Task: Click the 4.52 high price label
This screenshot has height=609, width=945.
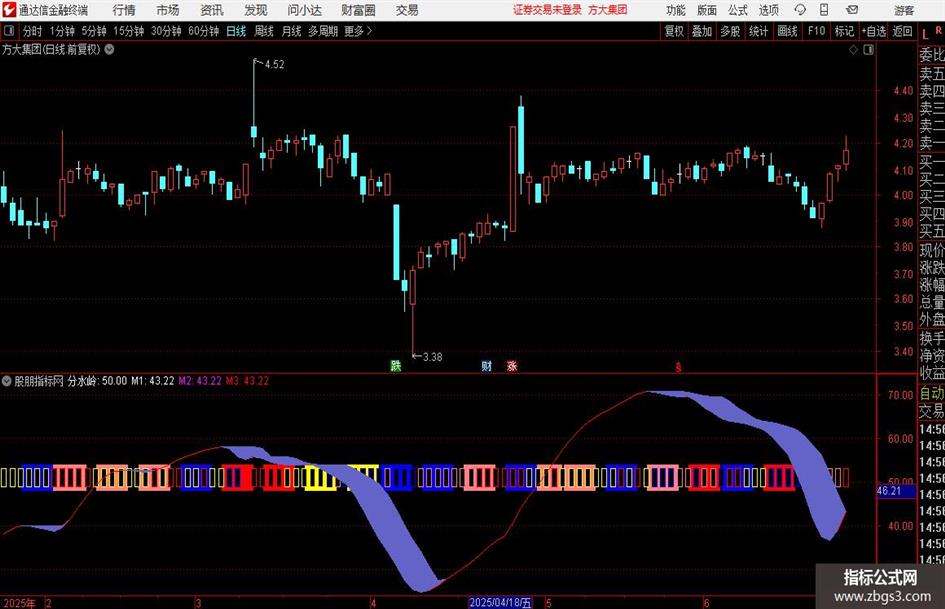Action: pyautogui.click(x=274, y=65)
